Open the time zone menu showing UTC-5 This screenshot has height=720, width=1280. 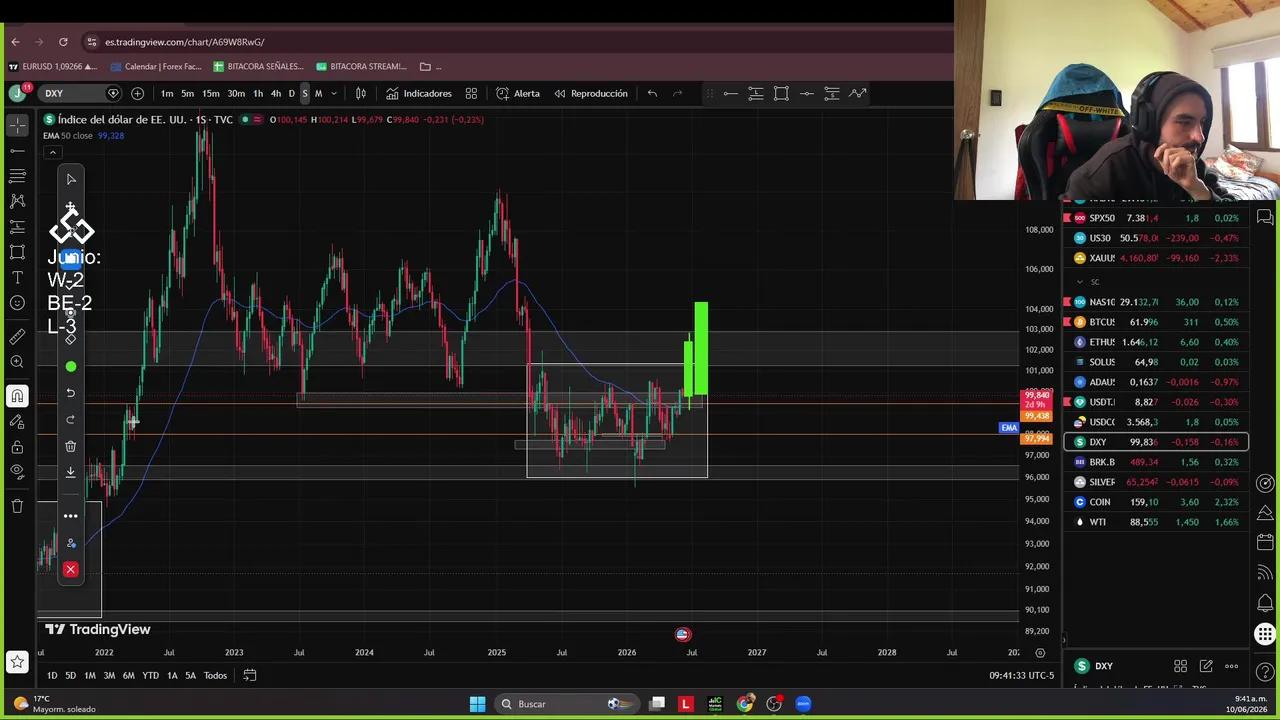click(1022, 675)
